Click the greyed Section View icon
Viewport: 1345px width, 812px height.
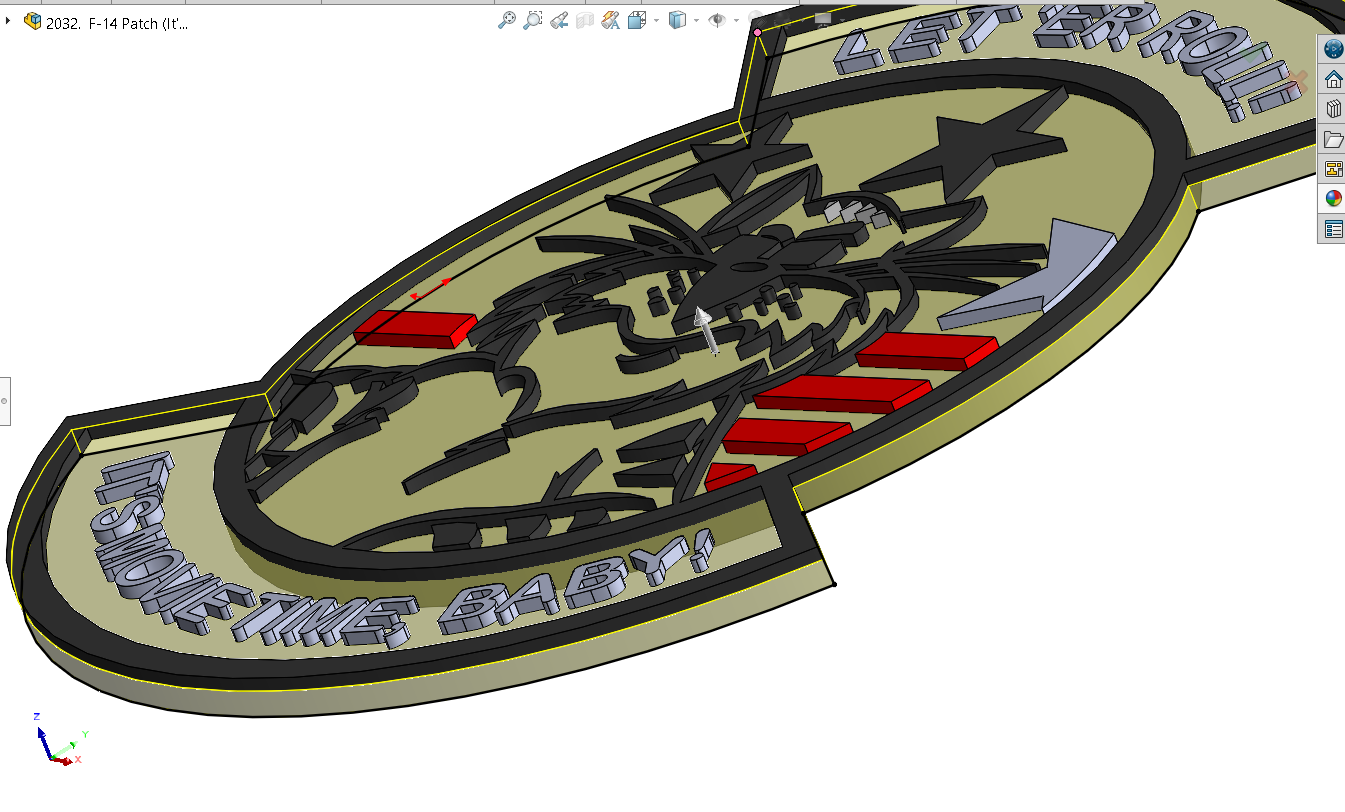pyautogui.click(x=585, y=20)
